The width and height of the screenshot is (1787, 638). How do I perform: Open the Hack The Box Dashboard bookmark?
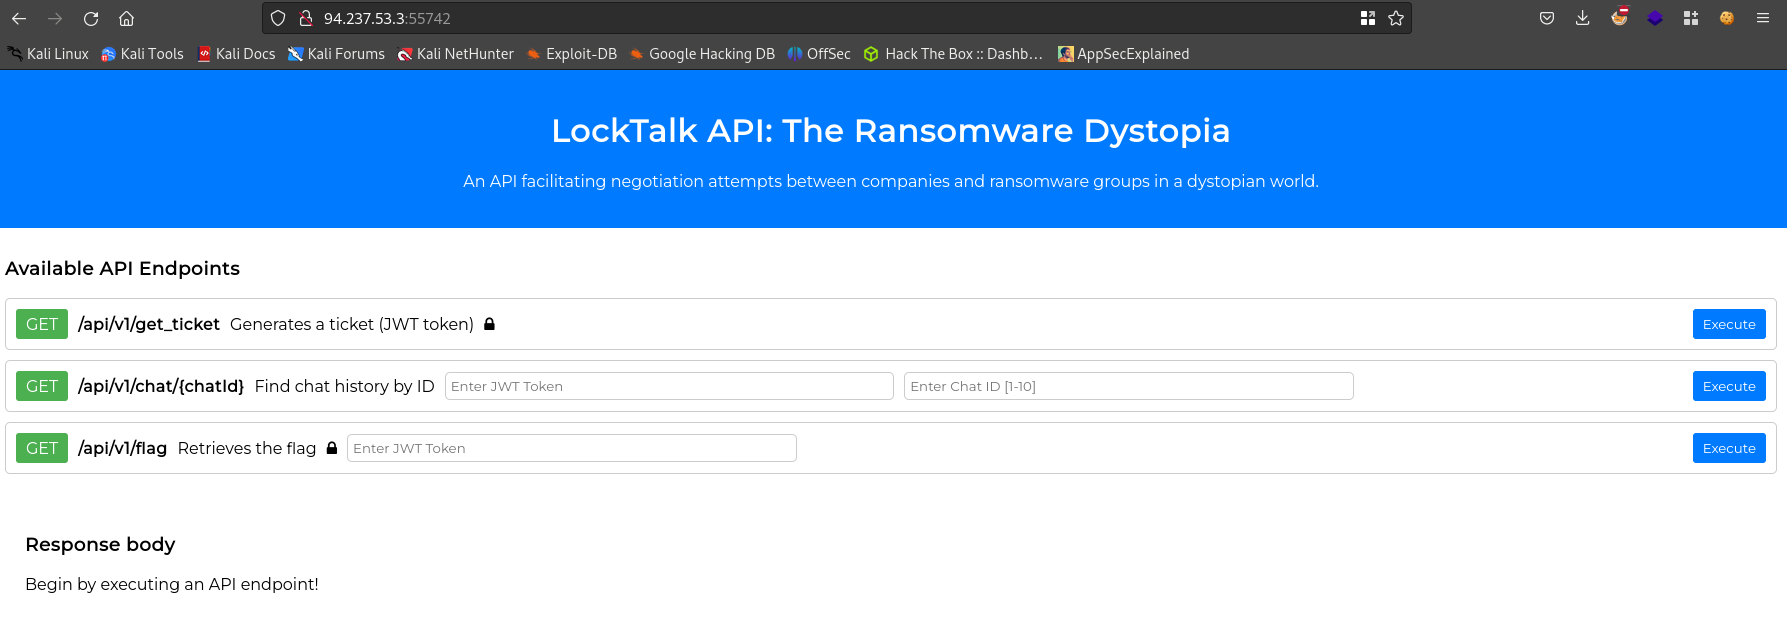(954, 54)
